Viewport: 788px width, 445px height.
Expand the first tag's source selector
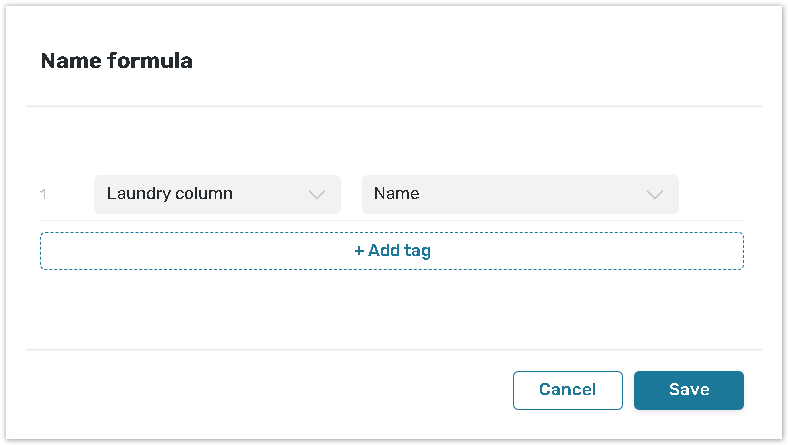[217, 194]
